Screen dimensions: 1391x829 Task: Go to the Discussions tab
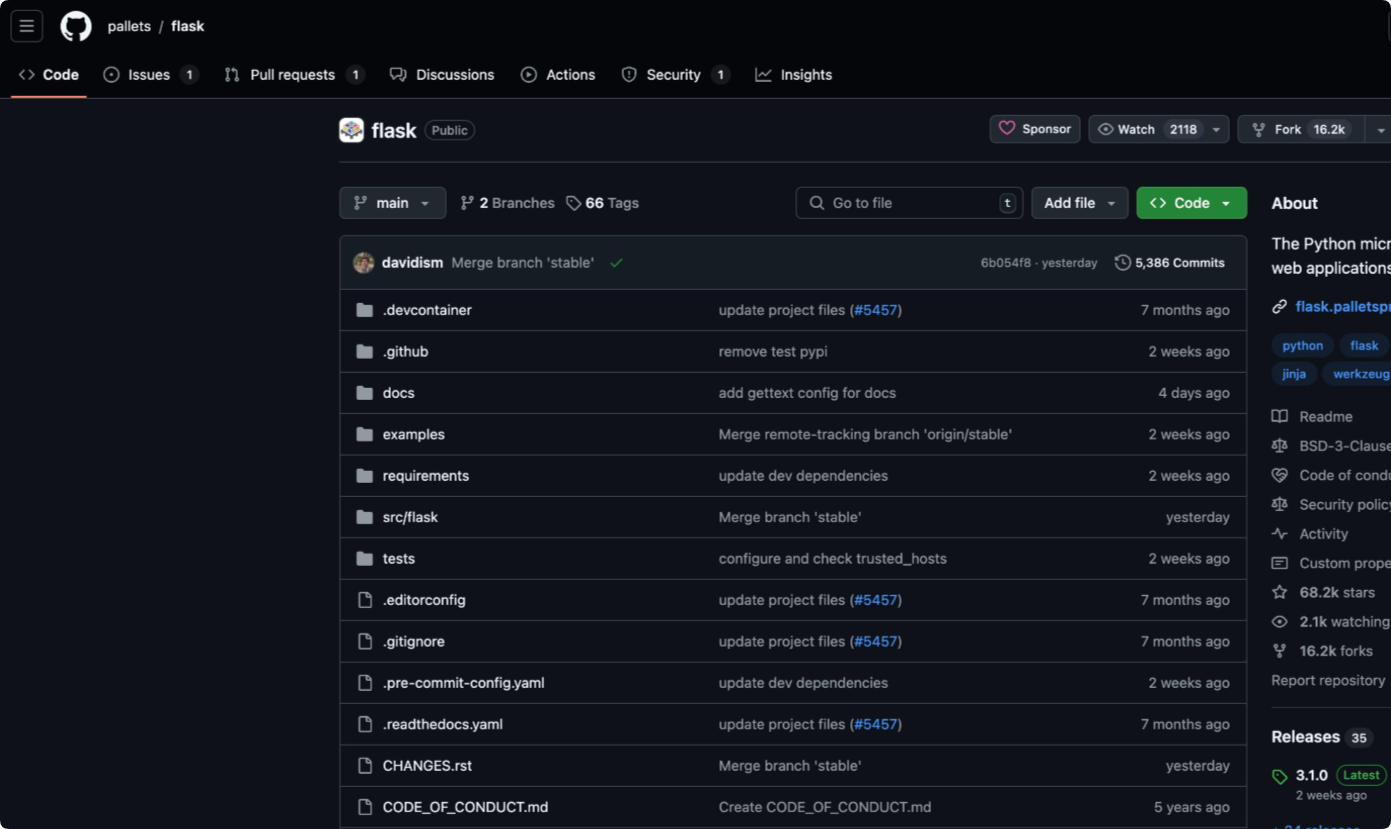tap(442, 75)
